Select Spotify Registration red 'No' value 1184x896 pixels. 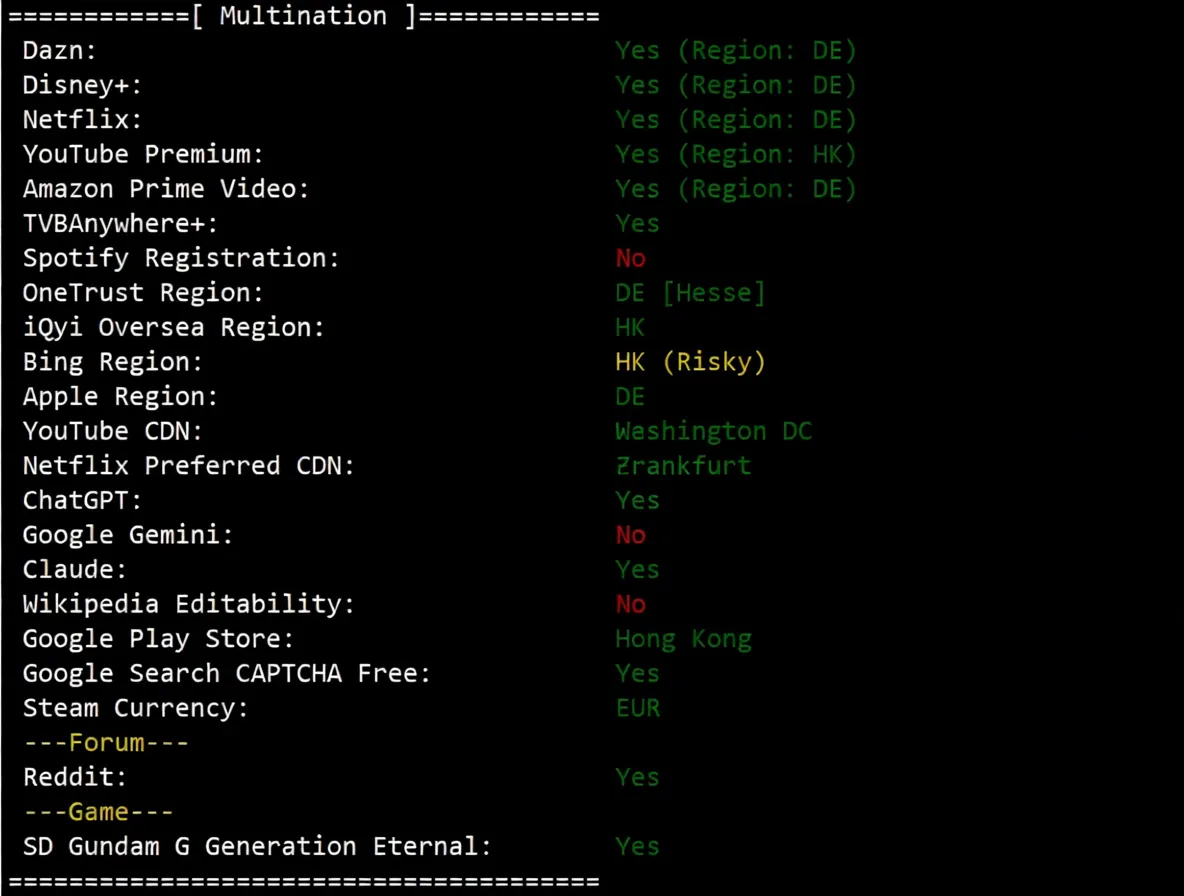point(631,259)
